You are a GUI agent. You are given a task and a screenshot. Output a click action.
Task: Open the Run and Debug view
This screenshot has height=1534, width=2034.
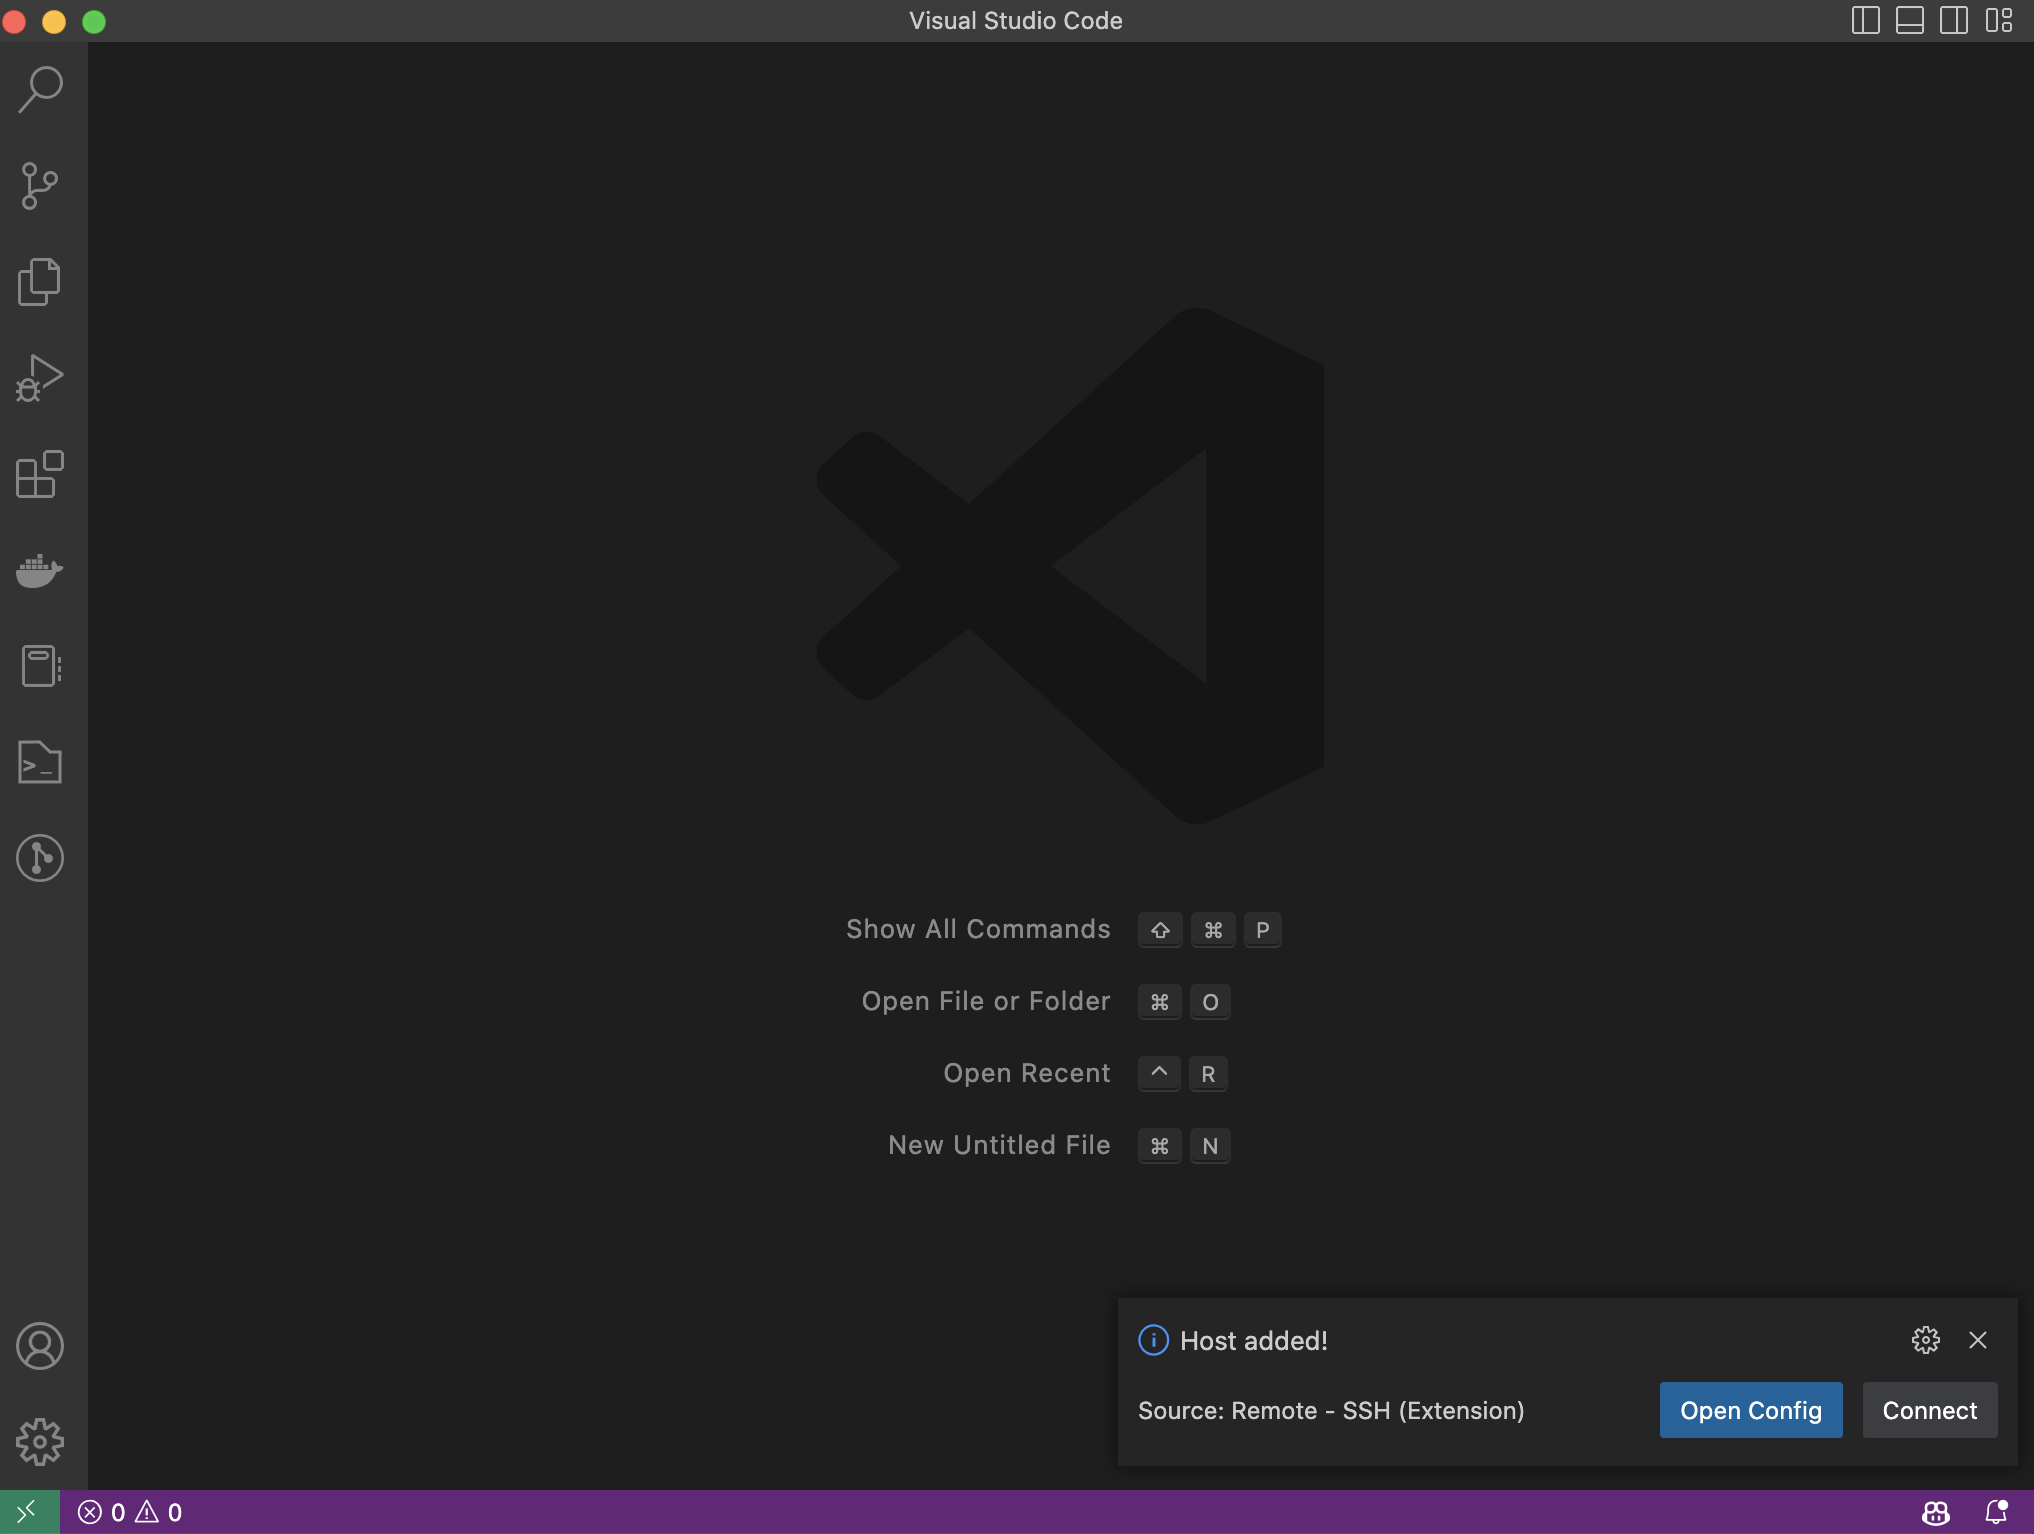tap(40, 378)
